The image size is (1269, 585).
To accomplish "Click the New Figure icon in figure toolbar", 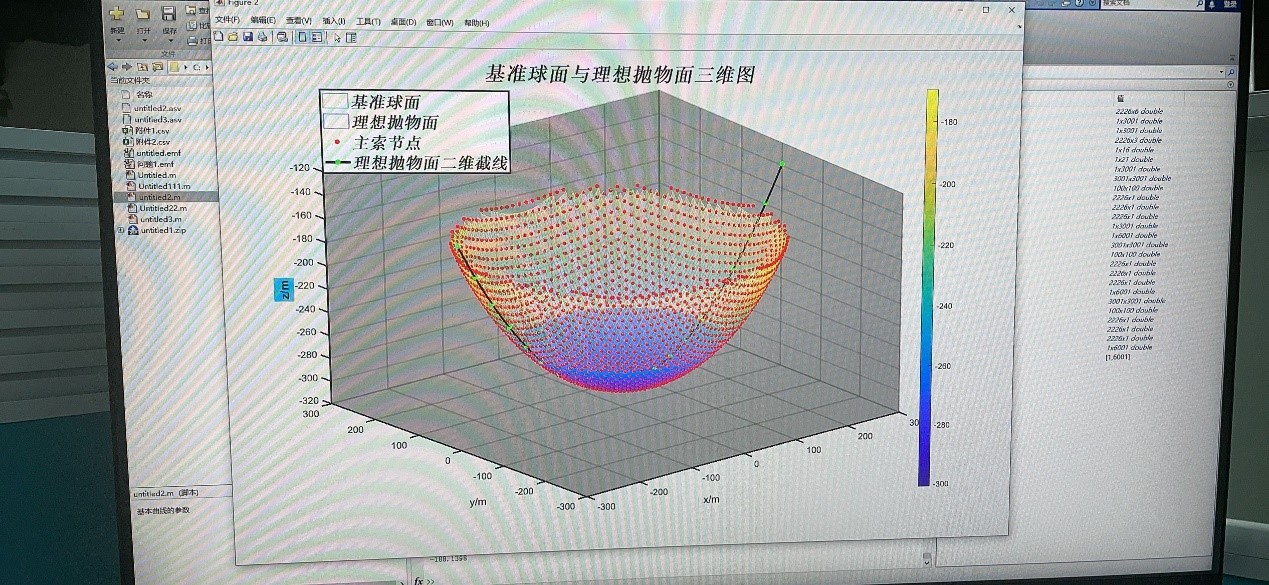I will (x=219, y=37).
